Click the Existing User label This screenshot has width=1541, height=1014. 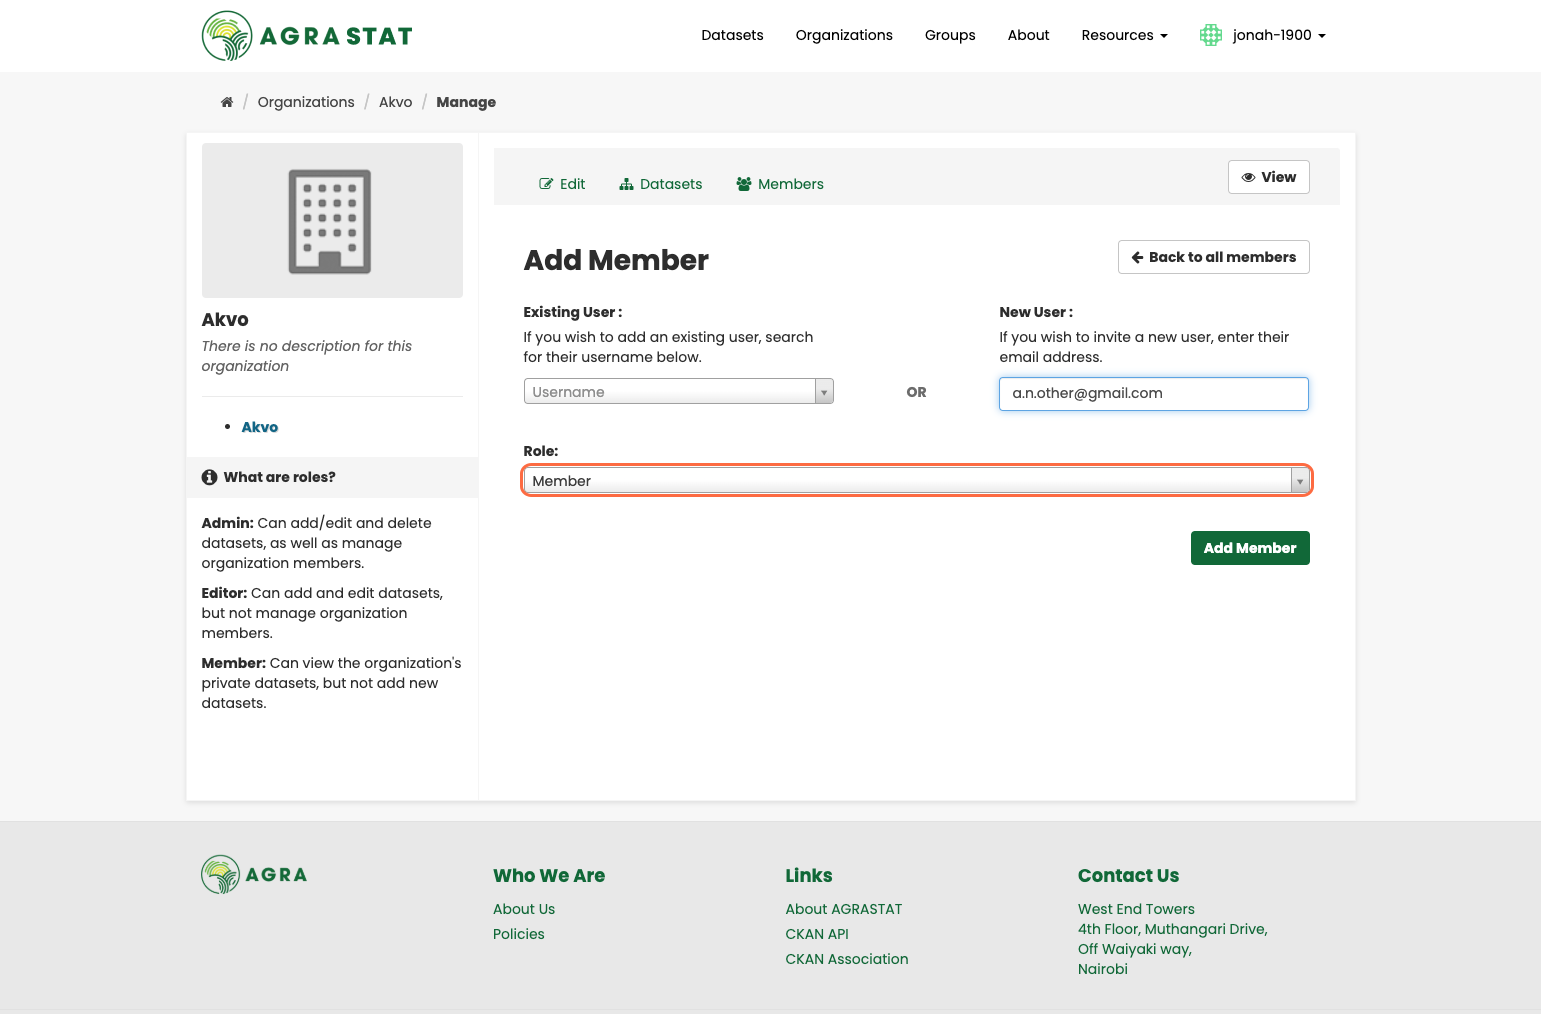pos(573,312)
